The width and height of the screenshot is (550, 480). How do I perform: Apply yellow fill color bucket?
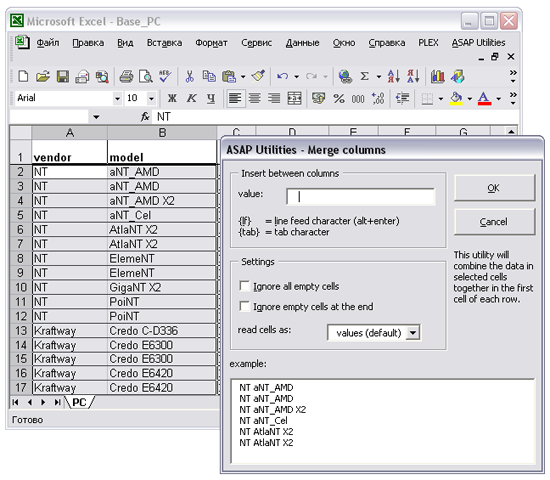[x=456, y=98]
